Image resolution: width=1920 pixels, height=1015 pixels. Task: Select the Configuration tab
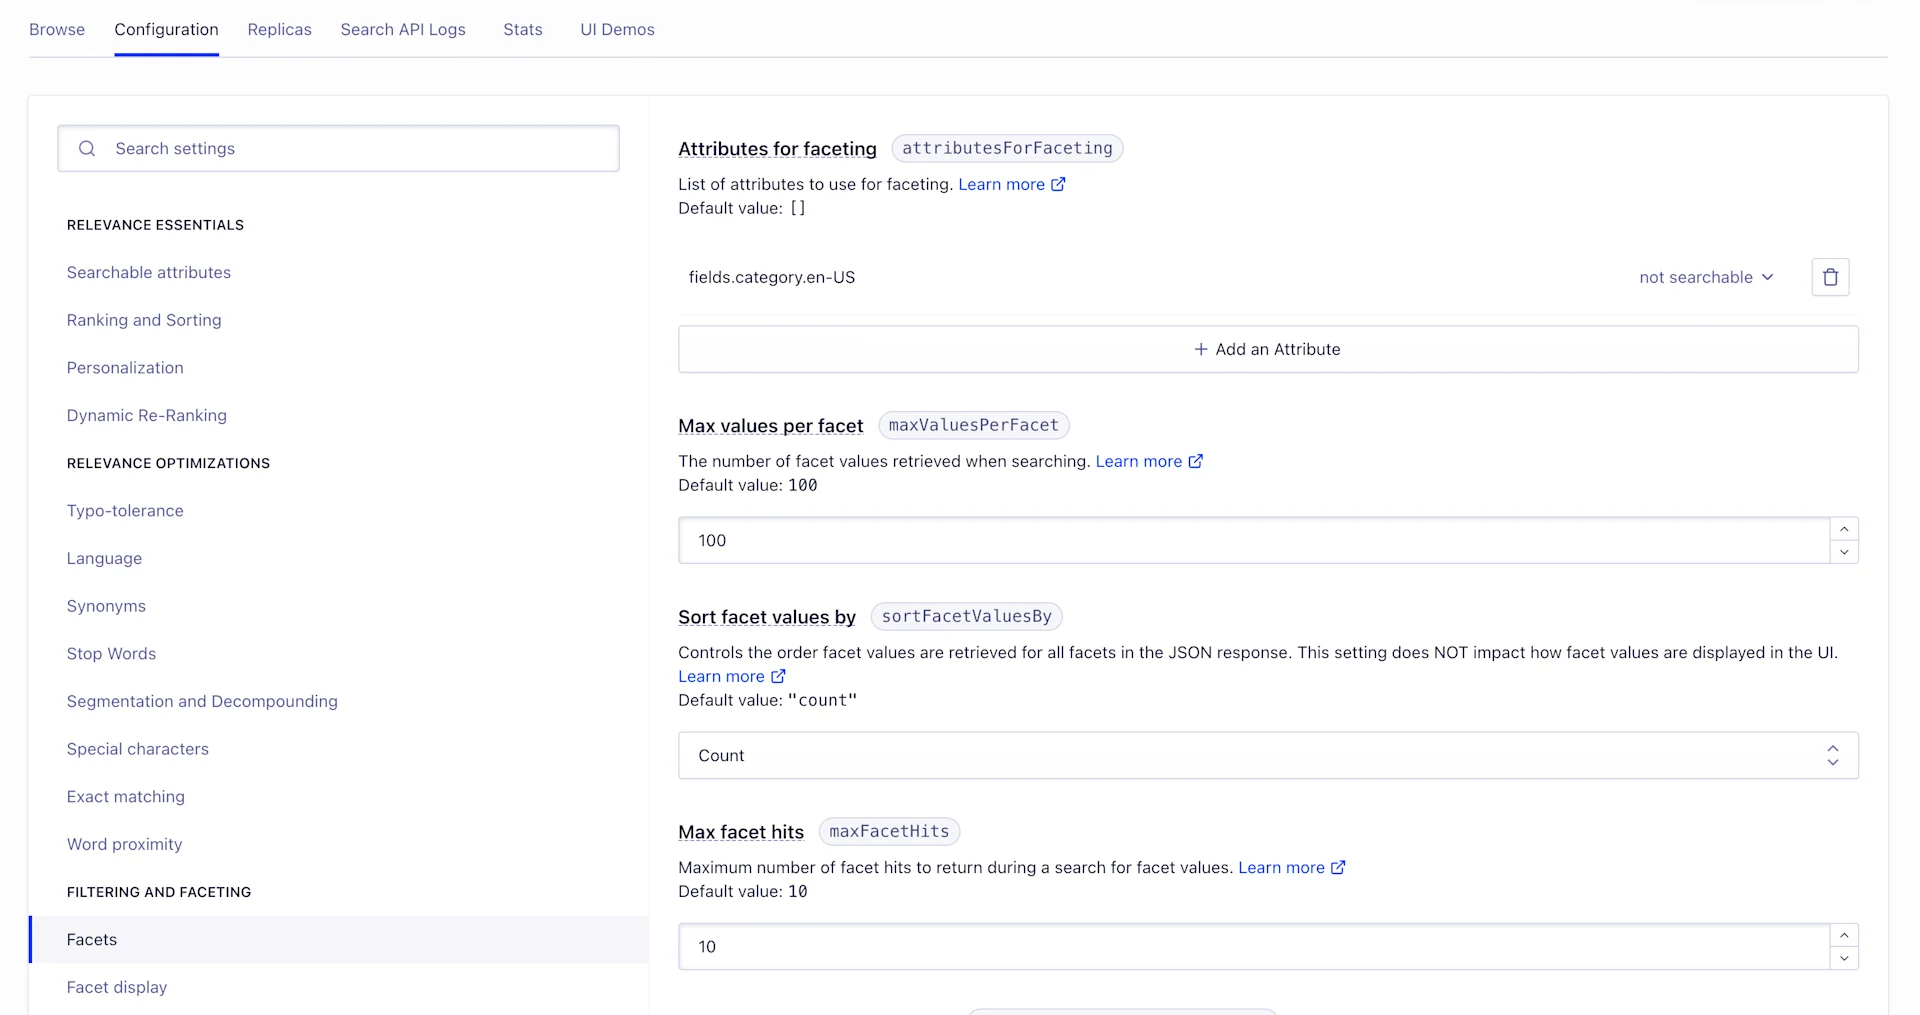[166, 29]
